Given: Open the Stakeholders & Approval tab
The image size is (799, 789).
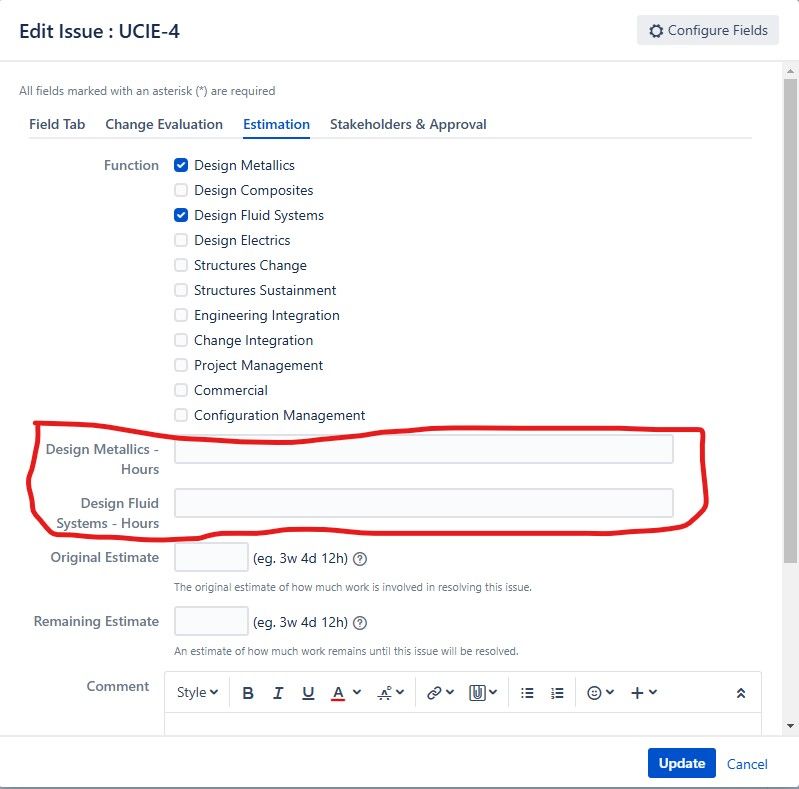Looking at the screenshot, I should click(408, 124).
